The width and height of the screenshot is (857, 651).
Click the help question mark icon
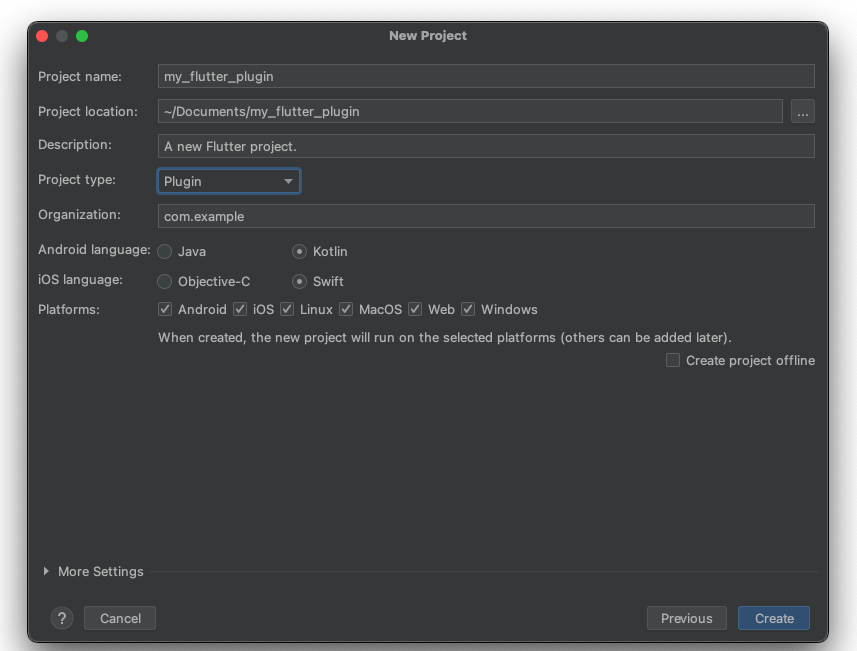61,618
